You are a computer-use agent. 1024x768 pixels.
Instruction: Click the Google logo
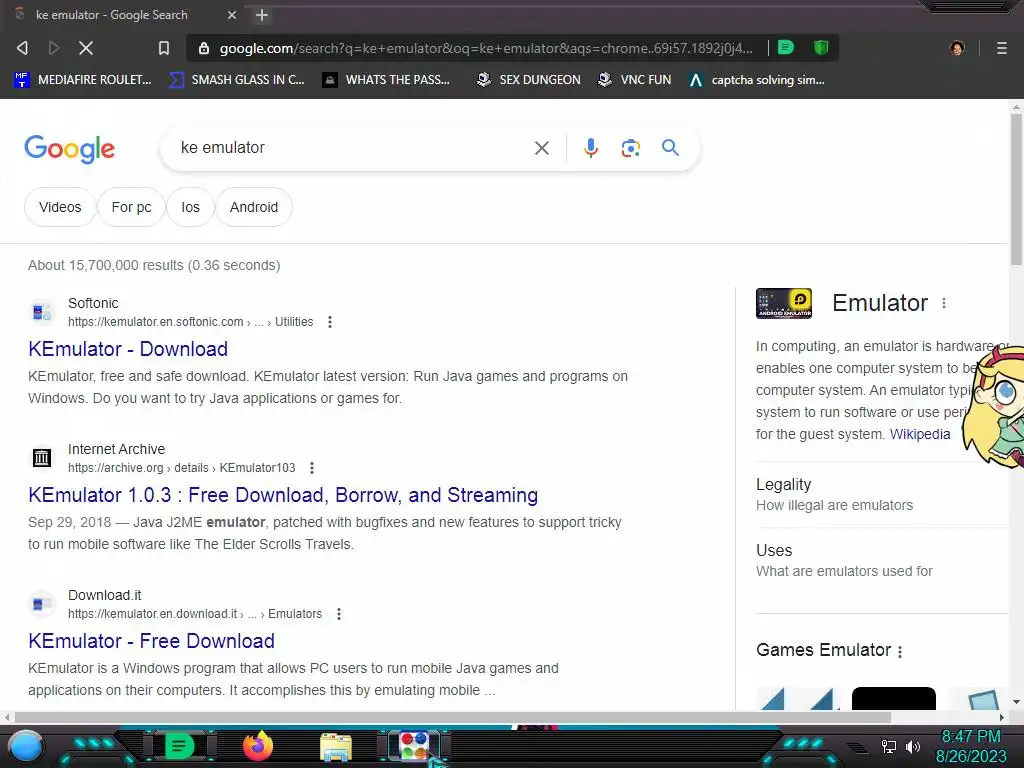coord(69,149)
